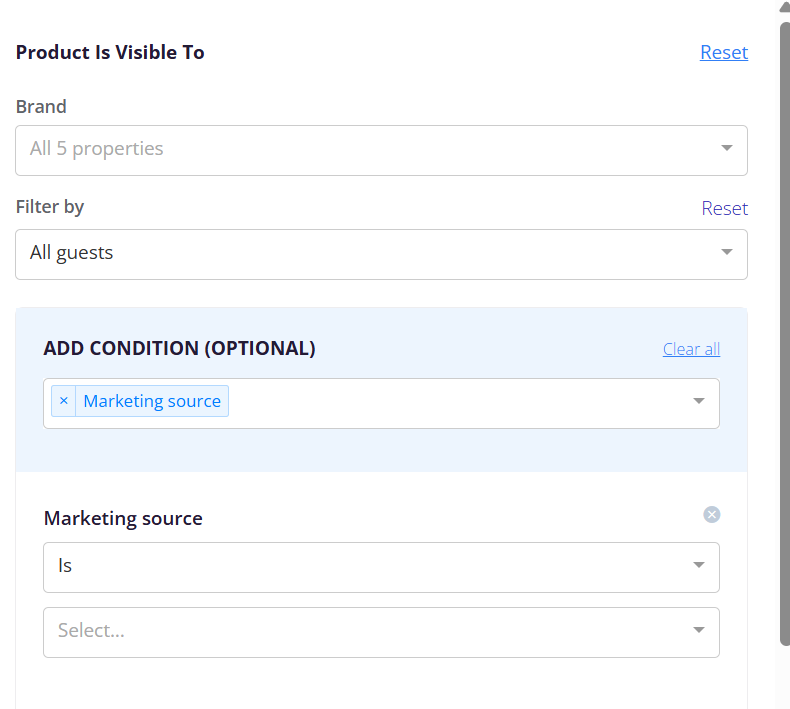The image size is (790, 709).
Task: Click Reset next to Filter by
Action: (x=725, y=208)
